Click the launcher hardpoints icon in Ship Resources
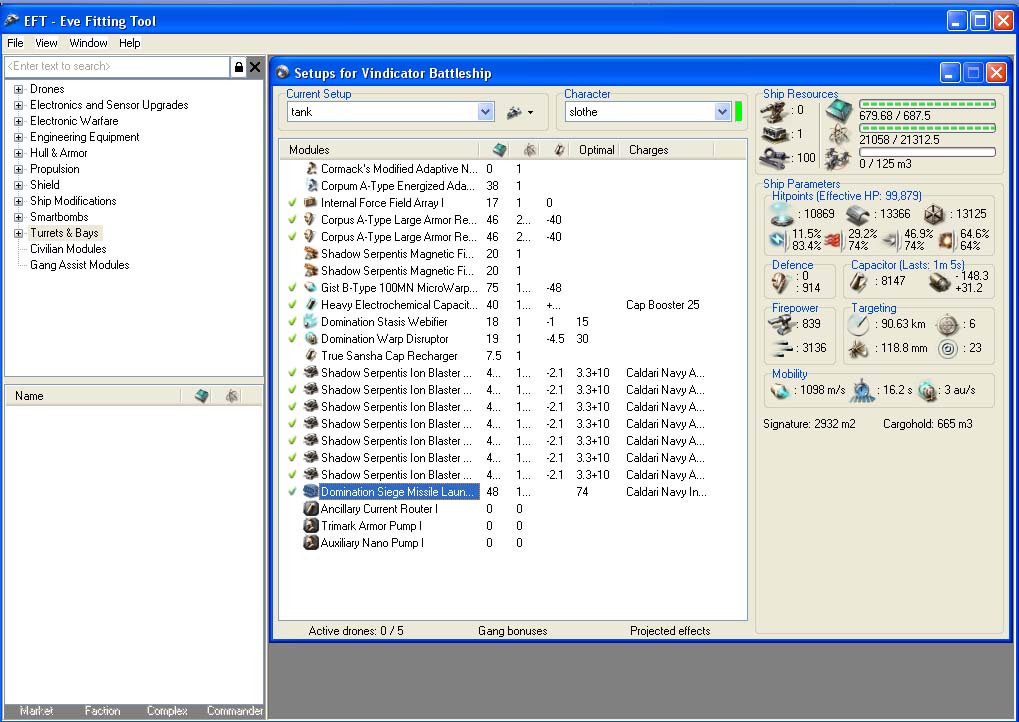 775,135
